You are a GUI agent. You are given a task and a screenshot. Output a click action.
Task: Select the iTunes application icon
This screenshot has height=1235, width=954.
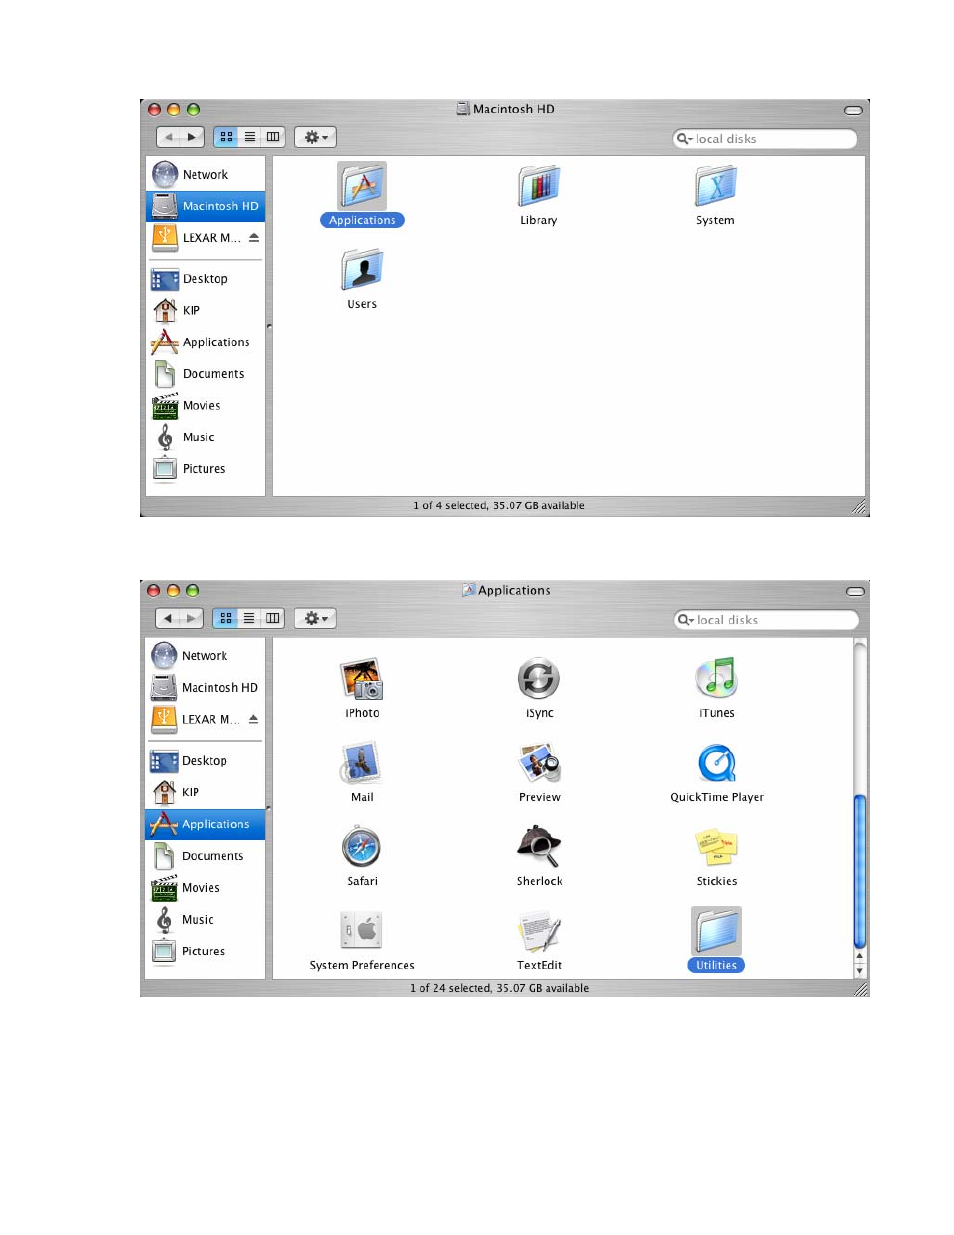pyautogui.click(x=716, y=680)
